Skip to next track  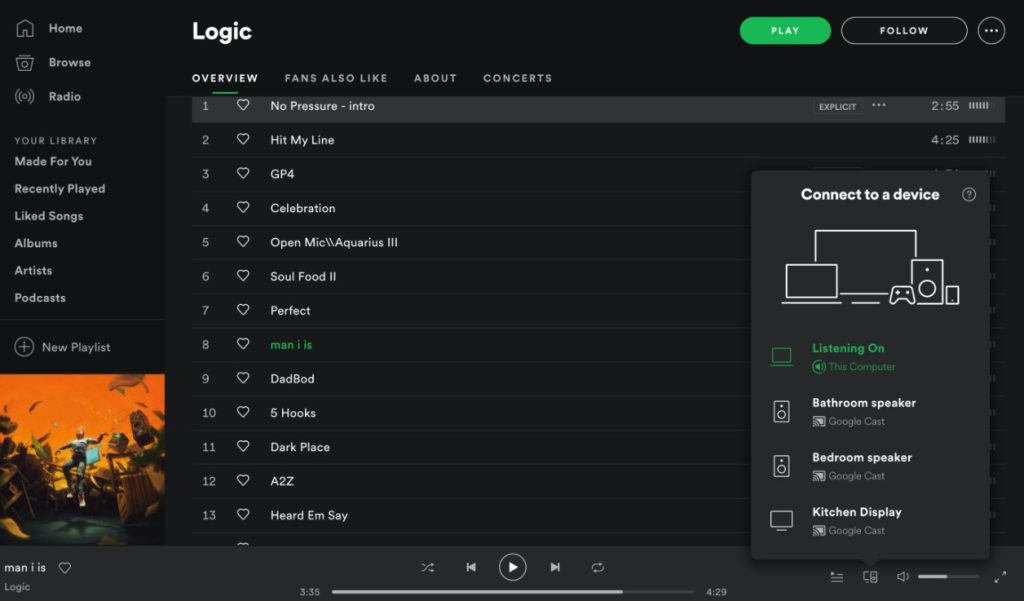pos(555,567)
